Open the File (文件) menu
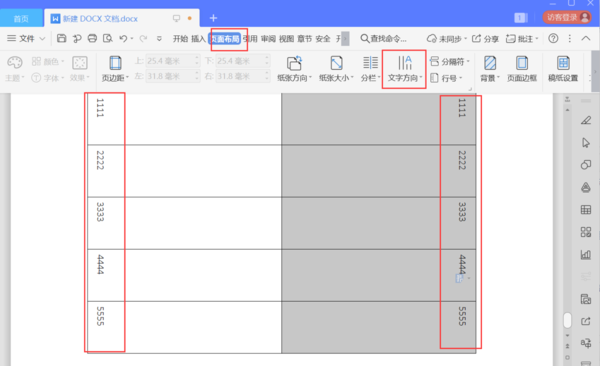Screen dimensions: 600x366 [26, 38]
